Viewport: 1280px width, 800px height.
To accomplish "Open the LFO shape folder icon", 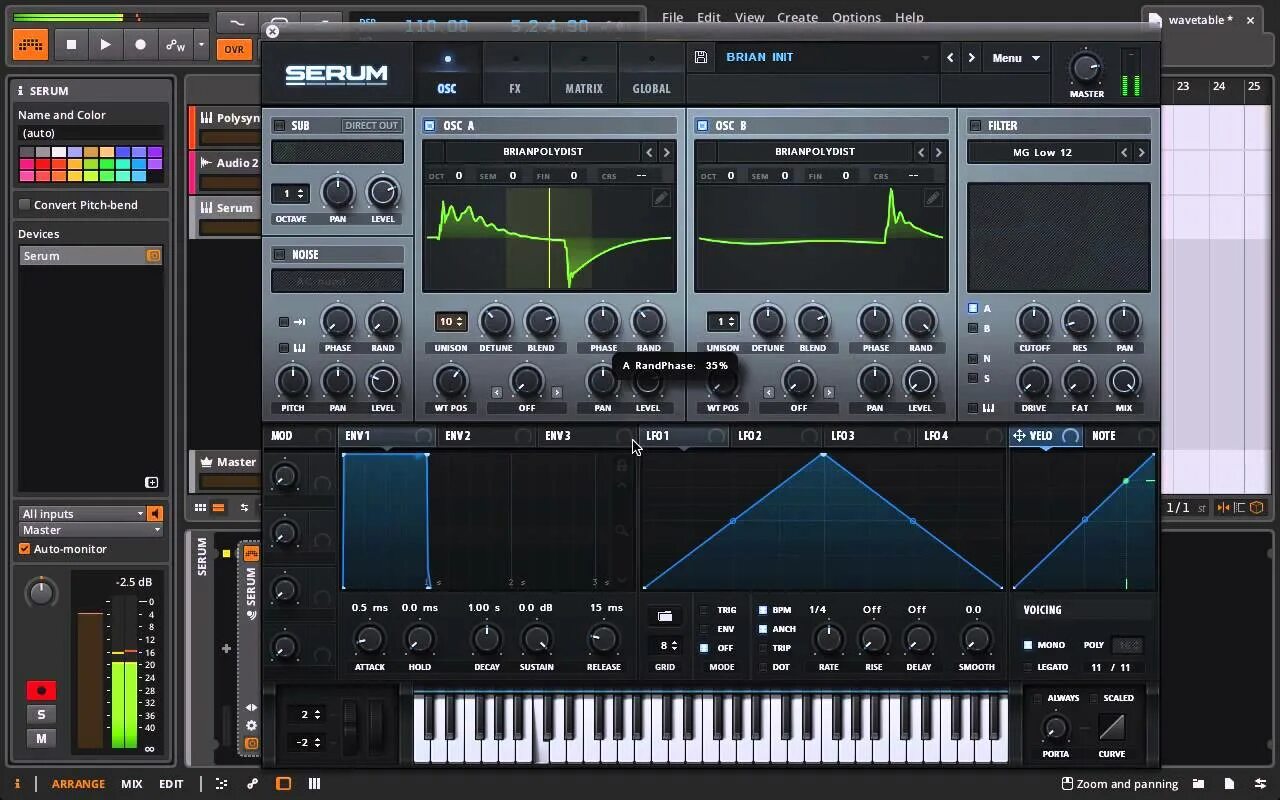I will [x=664, y=616].
